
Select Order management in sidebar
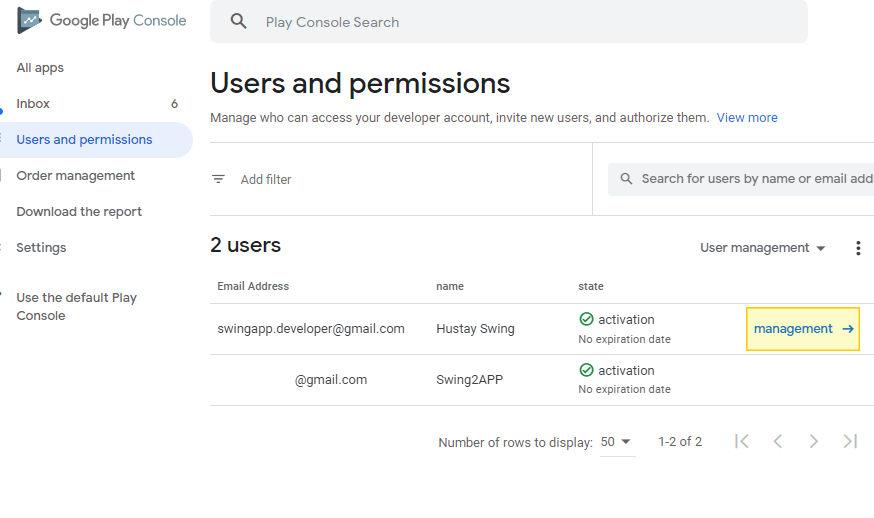[75, 176]
